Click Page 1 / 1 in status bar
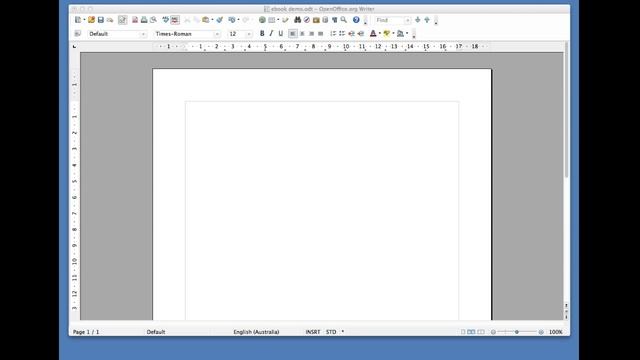This screenshot has width=640, height=360. (x=86, y=332)
